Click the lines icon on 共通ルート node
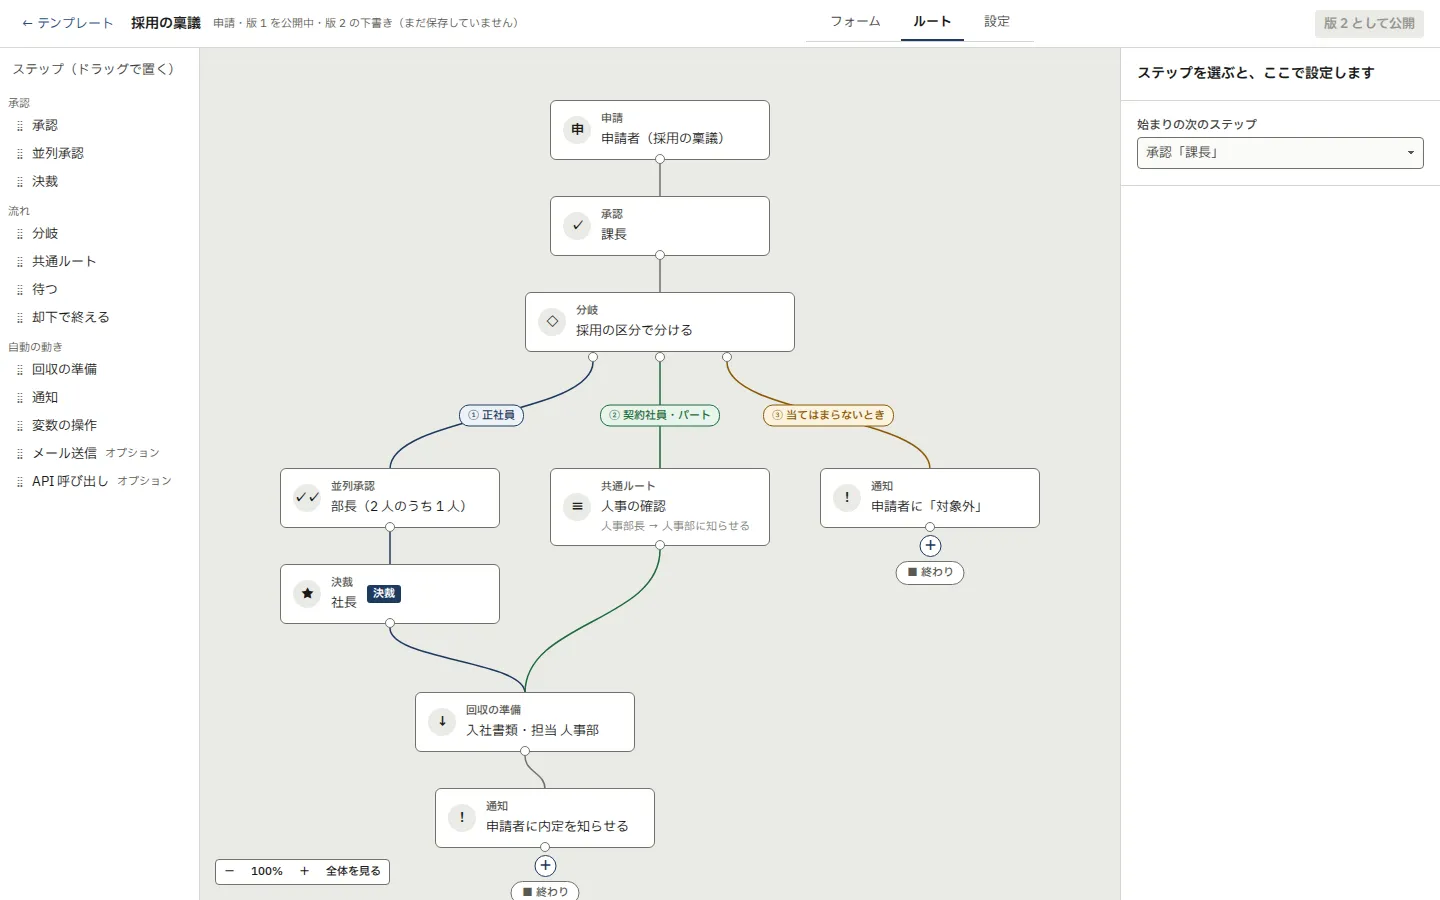1440x900 pixels. [x=577, y=506]
